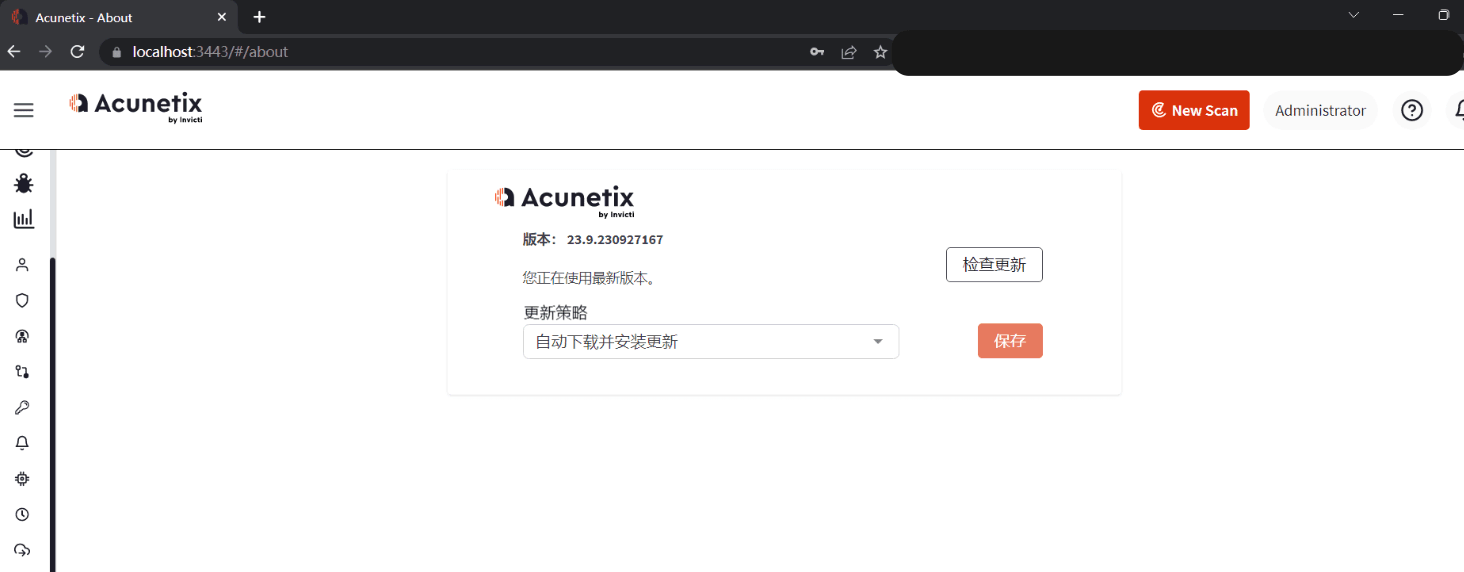Open the key icon in the sidebar
Image resolution: width=1464 pixels, height=572 pixels.
coord(22,407)
